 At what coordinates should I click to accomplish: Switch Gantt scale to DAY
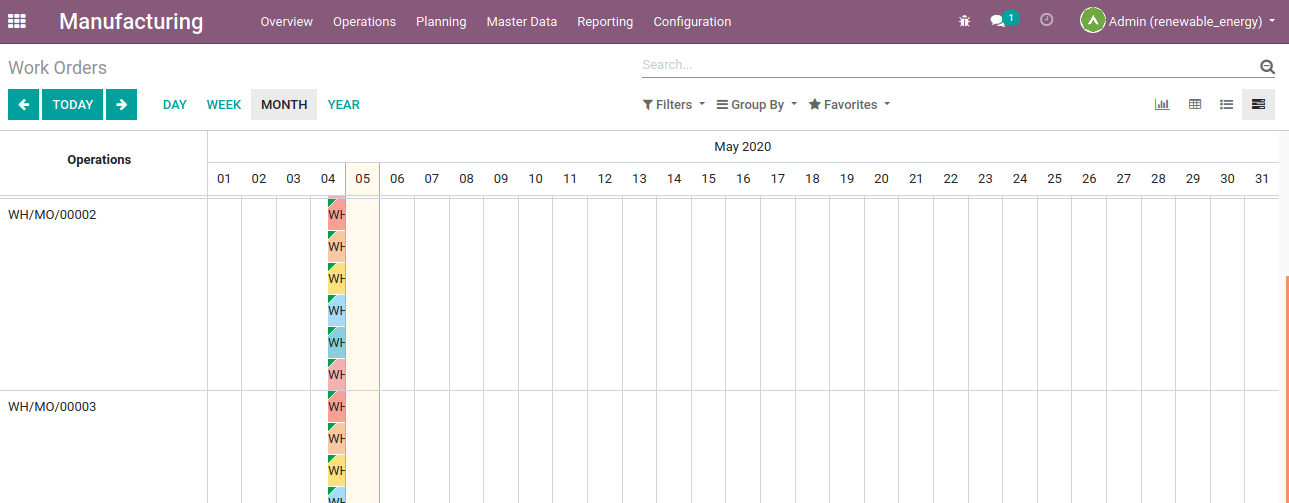(175, 104)
